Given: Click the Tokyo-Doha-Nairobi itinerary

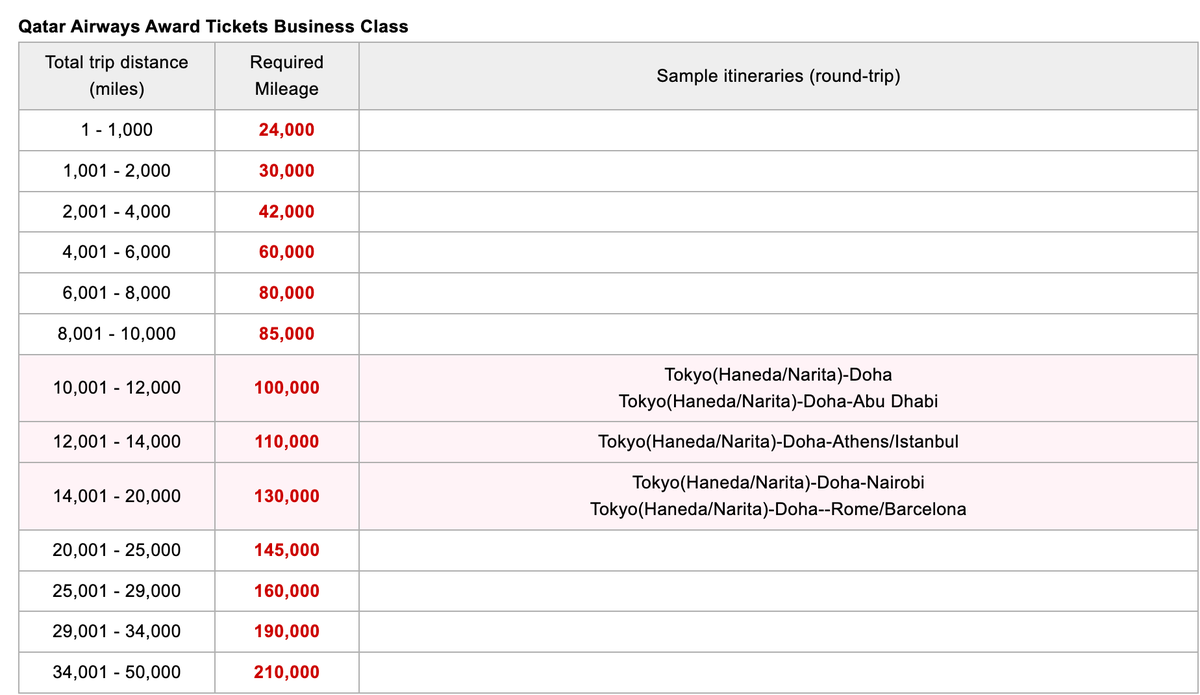Looking at the screenshot, I should point(778,483).
